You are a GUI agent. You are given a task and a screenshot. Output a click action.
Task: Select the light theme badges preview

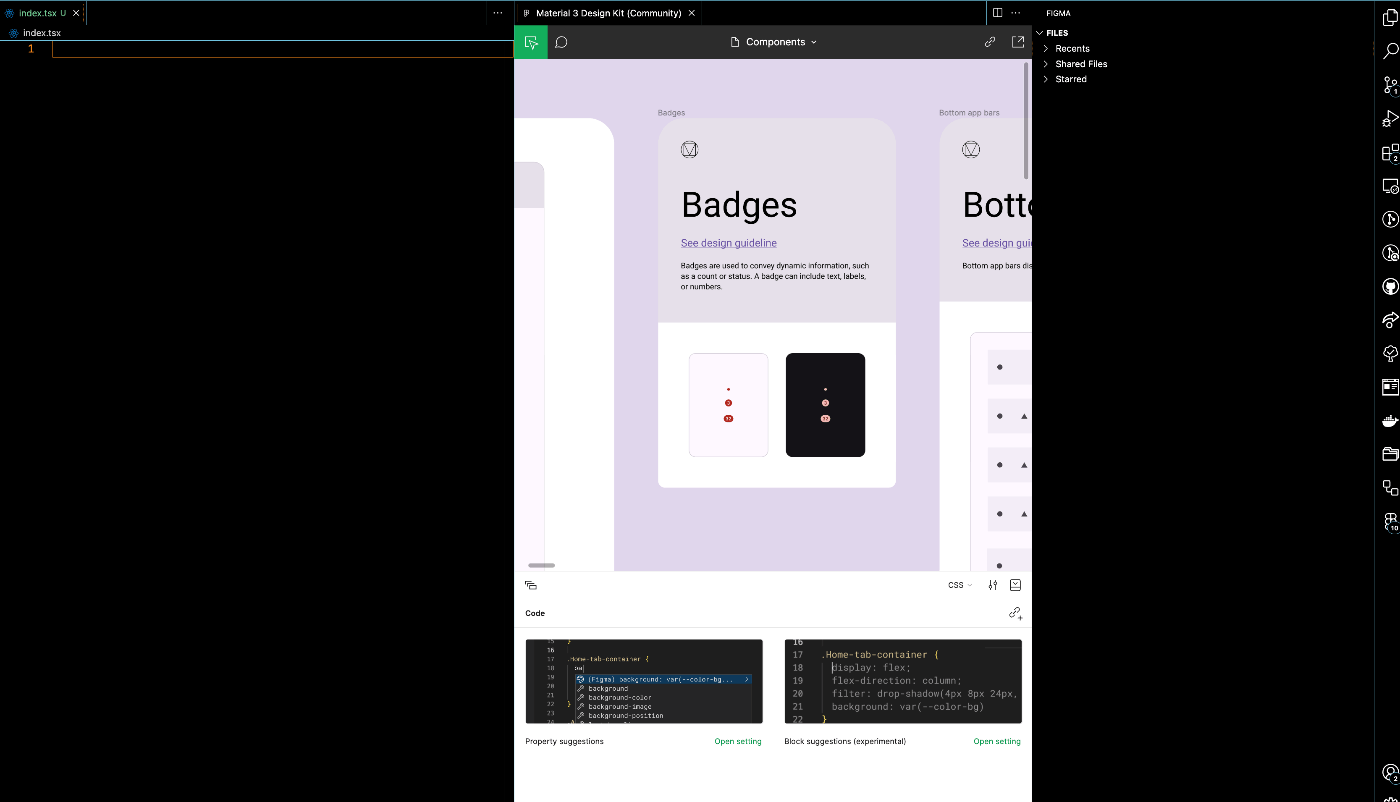pyautogui.click(x=728, y=405)
